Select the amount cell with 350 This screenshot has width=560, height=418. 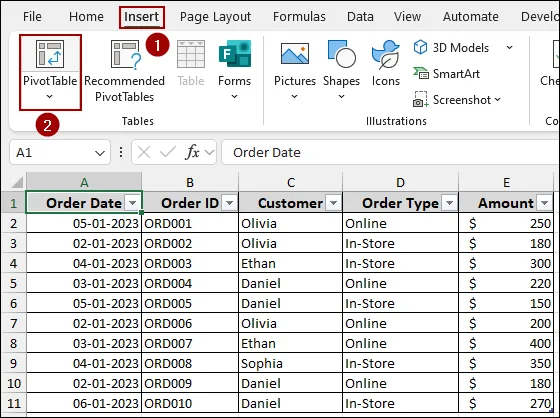506,363
